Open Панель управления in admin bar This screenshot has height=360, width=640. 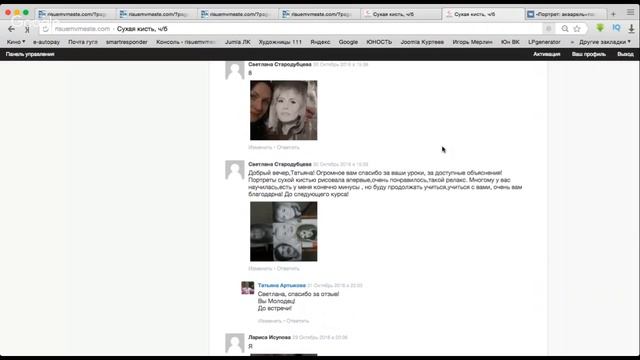click(30, 54)
